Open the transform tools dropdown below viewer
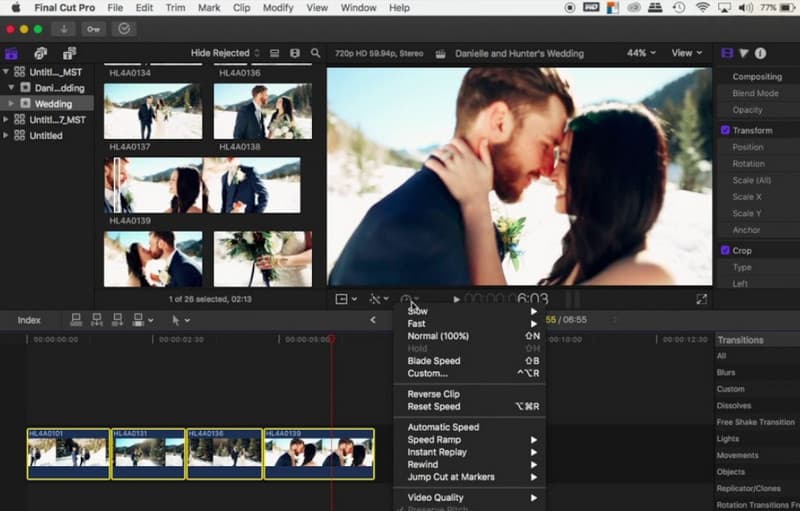This screenshot has width=800, height=511. click(x=346, y=299)
